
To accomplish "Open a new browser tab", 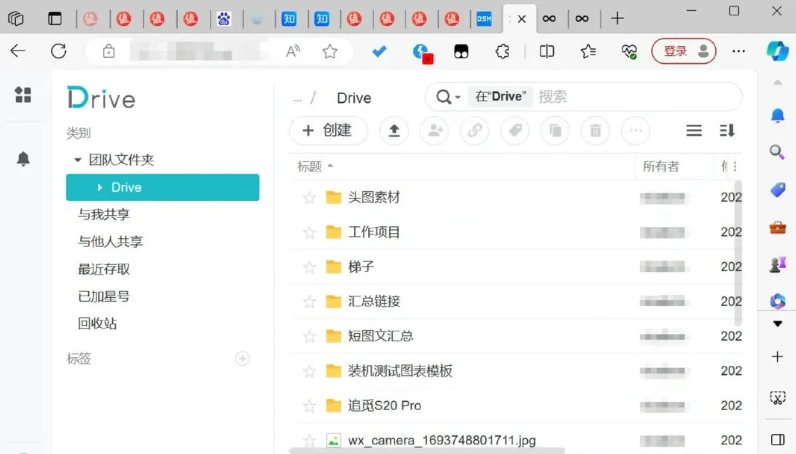I will [x=617, y=19].
